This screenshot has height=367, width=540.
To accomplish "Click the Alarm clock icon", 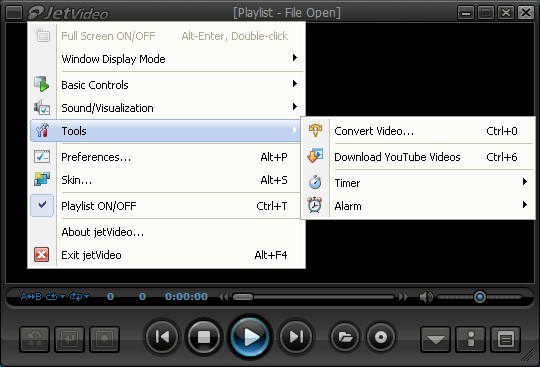I will click(315, 205).
